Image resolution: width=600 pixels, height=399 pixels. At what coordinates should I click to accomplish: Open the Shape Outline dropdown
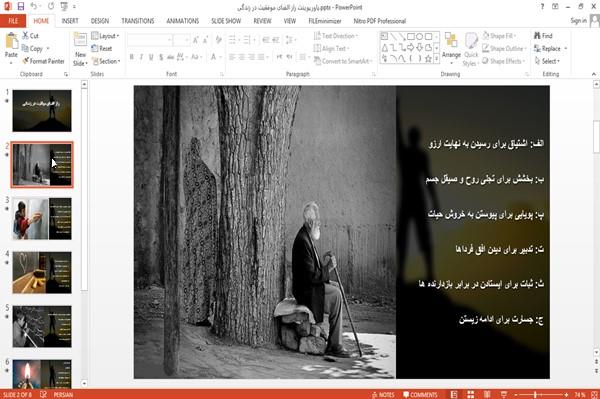(x=504, y=49)
